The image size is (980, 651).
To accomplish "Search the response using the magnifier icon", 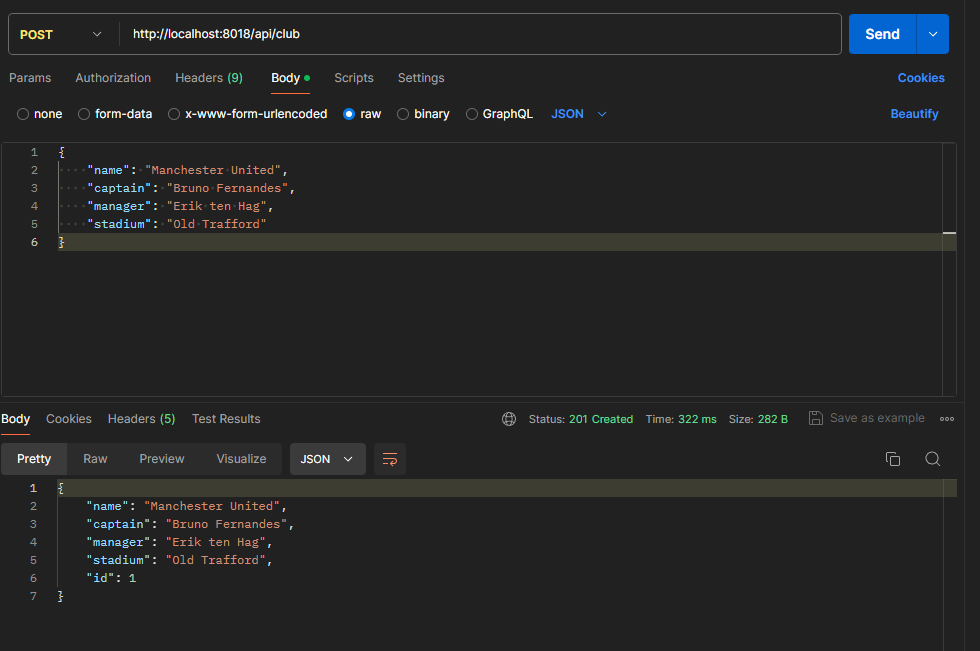I will [x=932, y=459].
